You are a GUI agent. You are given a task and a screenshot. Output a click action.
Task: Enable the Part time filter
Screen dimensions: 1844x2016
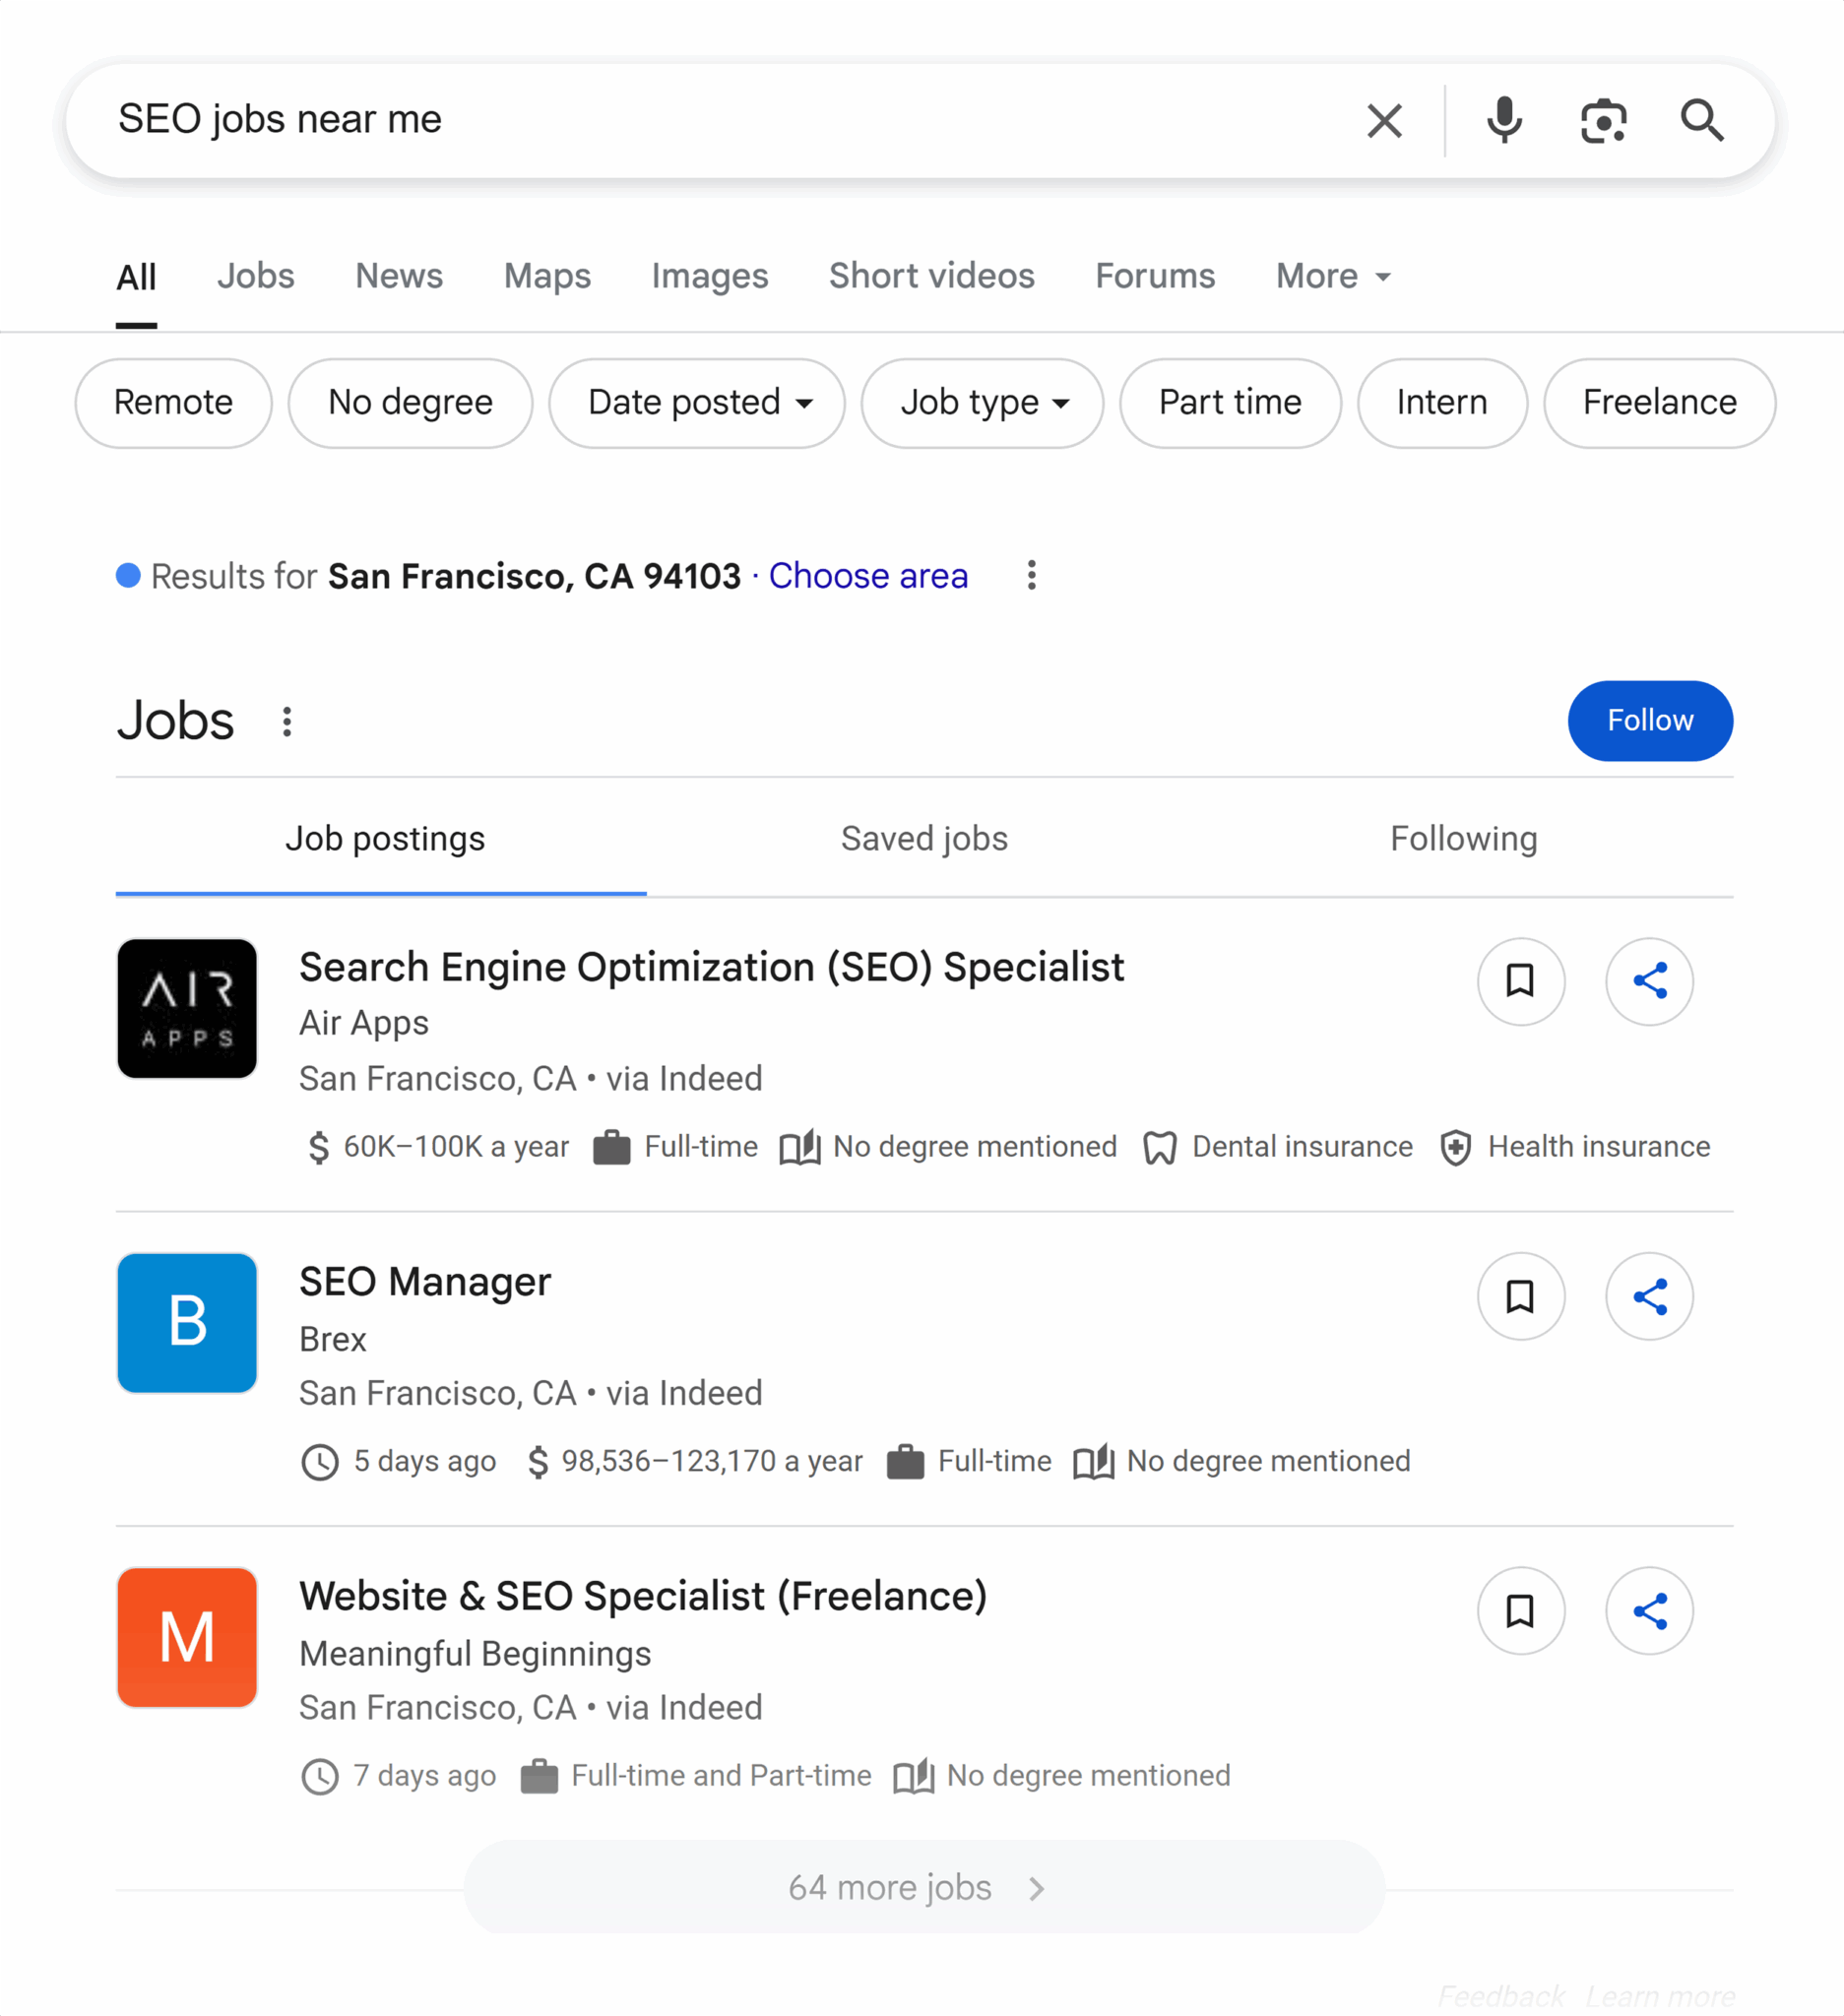tap(1230, 403)
